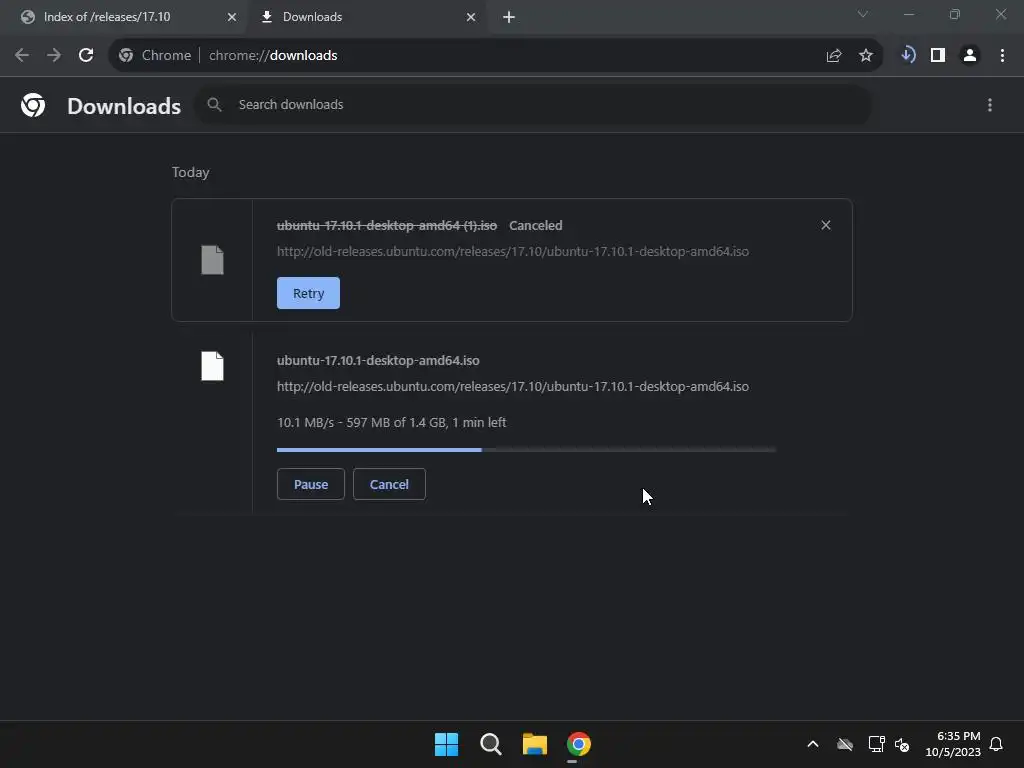The image size is (1024, 768).
Task: Open the Downloads page more actions menu
Action: coord(990,105)
